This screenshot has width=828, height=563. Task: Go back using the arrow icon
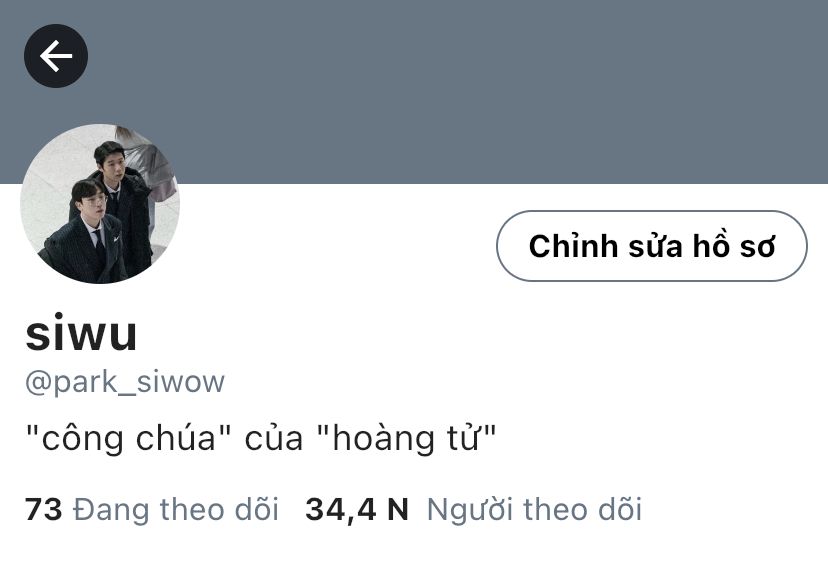56,56
